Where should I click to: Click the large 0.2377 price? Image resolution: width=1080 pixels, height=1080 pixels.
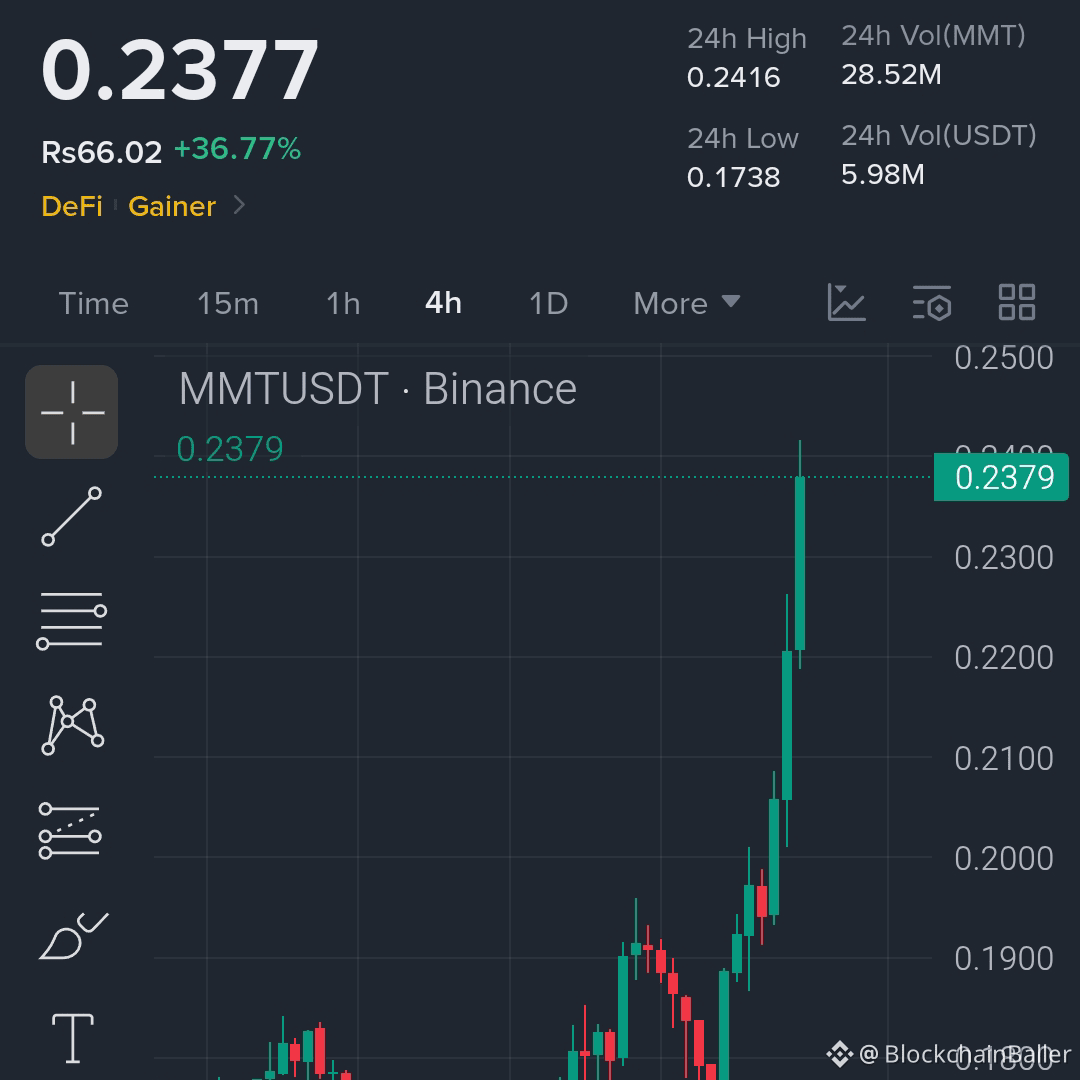[180, 70]
